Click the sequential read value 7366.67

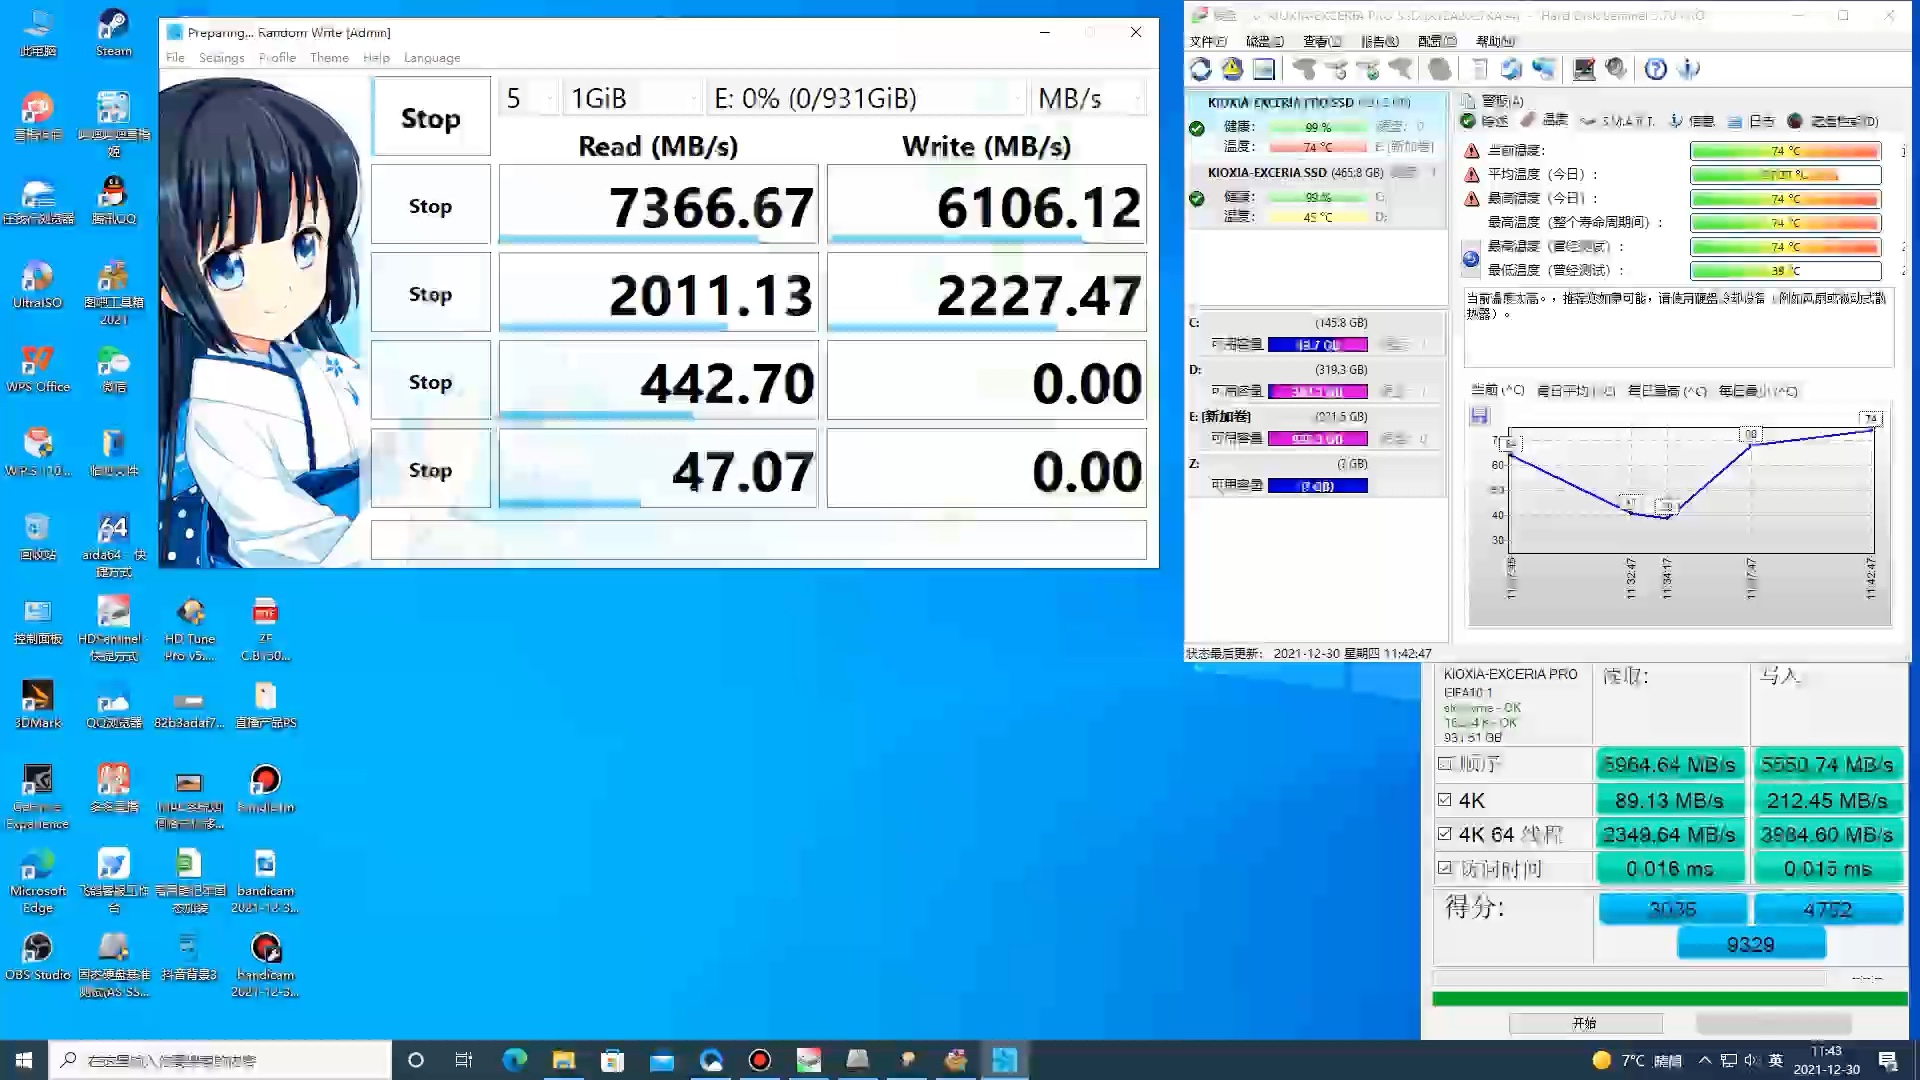coord(658,205)
